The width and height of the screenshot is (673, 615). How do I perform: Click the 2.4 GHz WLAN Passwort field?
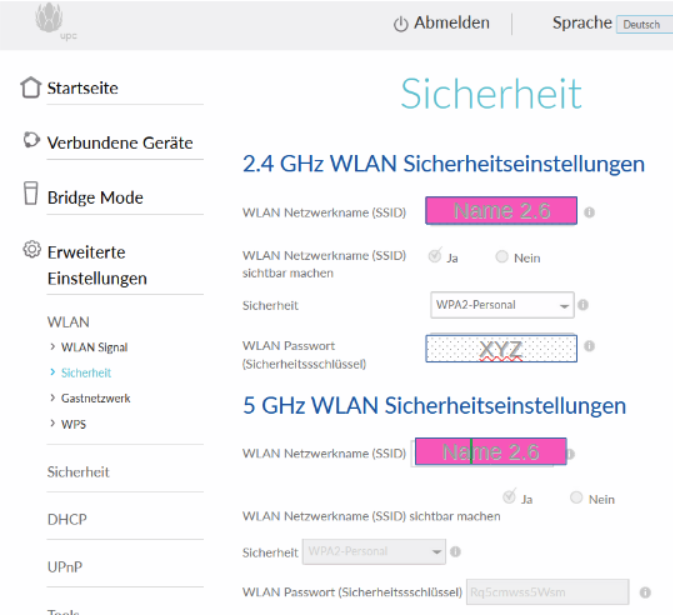pos(500,349)
